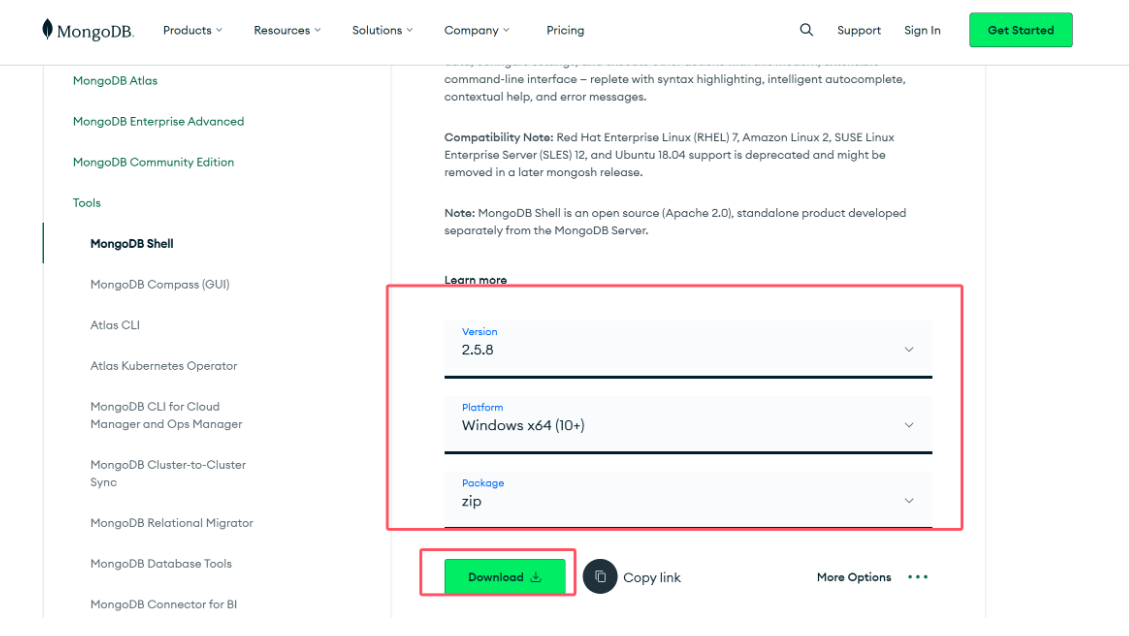1129x636 pixels.
Task: Open MongoDB Database Tools sidebar item
Action: coord(161,563)
